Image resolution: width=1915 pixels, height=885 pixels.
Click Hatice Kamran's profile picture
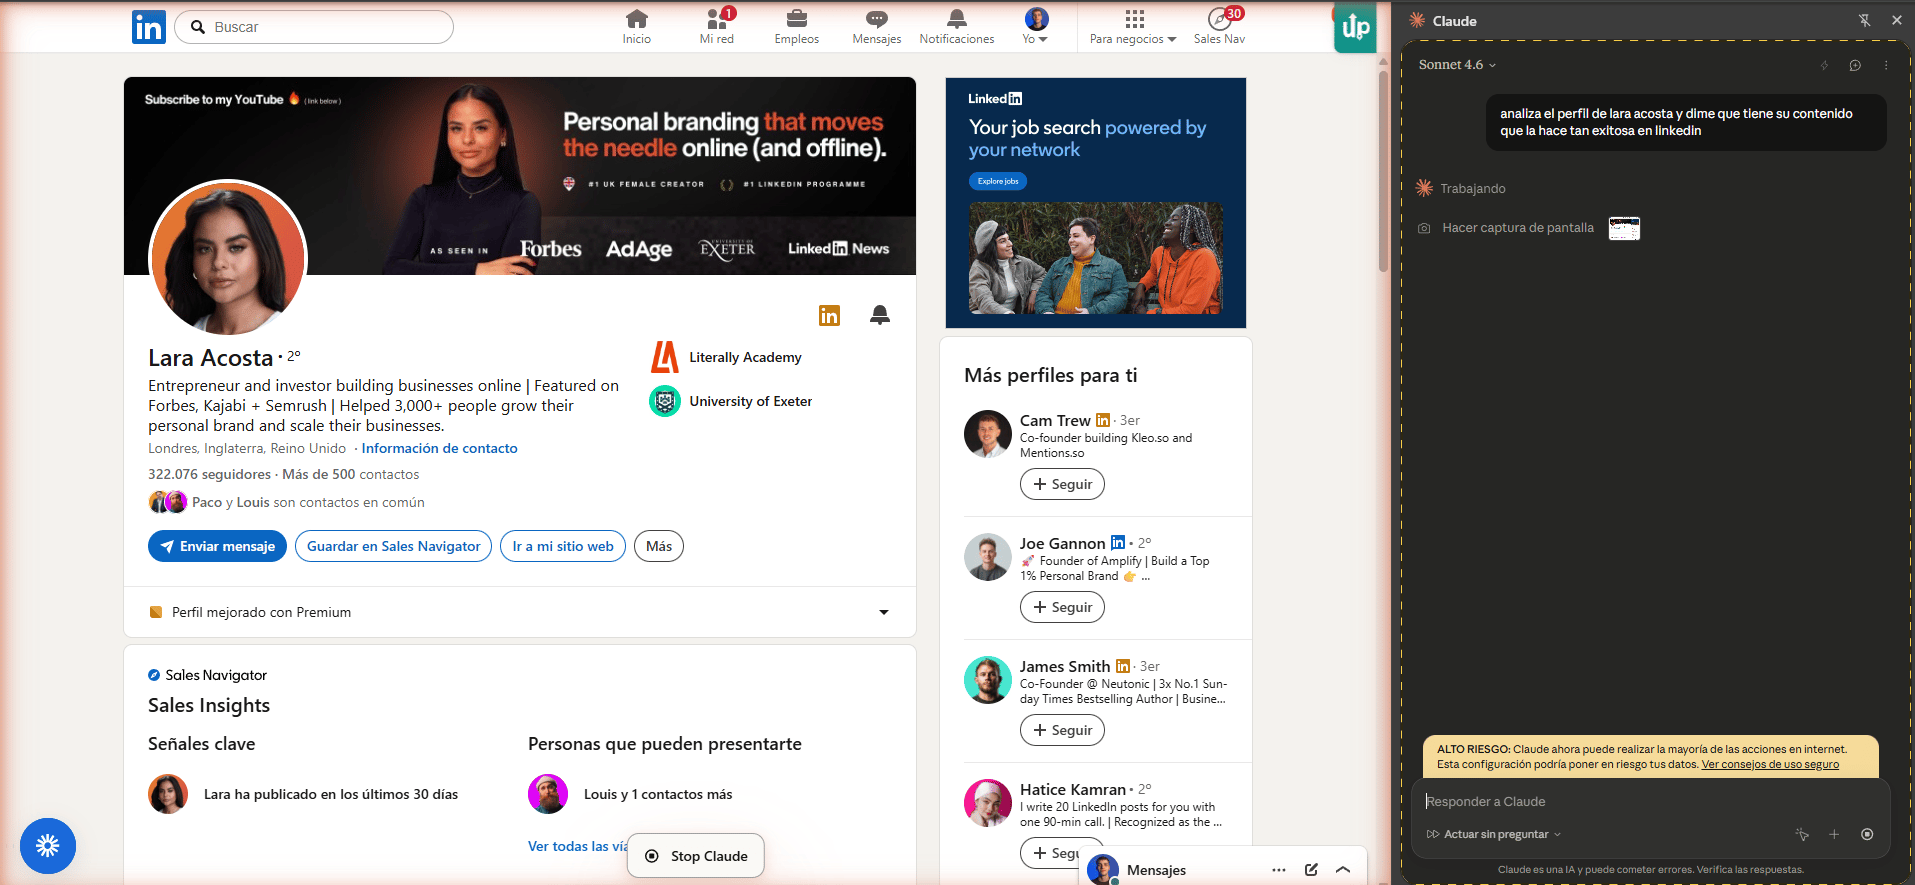(x=988, y=803)
